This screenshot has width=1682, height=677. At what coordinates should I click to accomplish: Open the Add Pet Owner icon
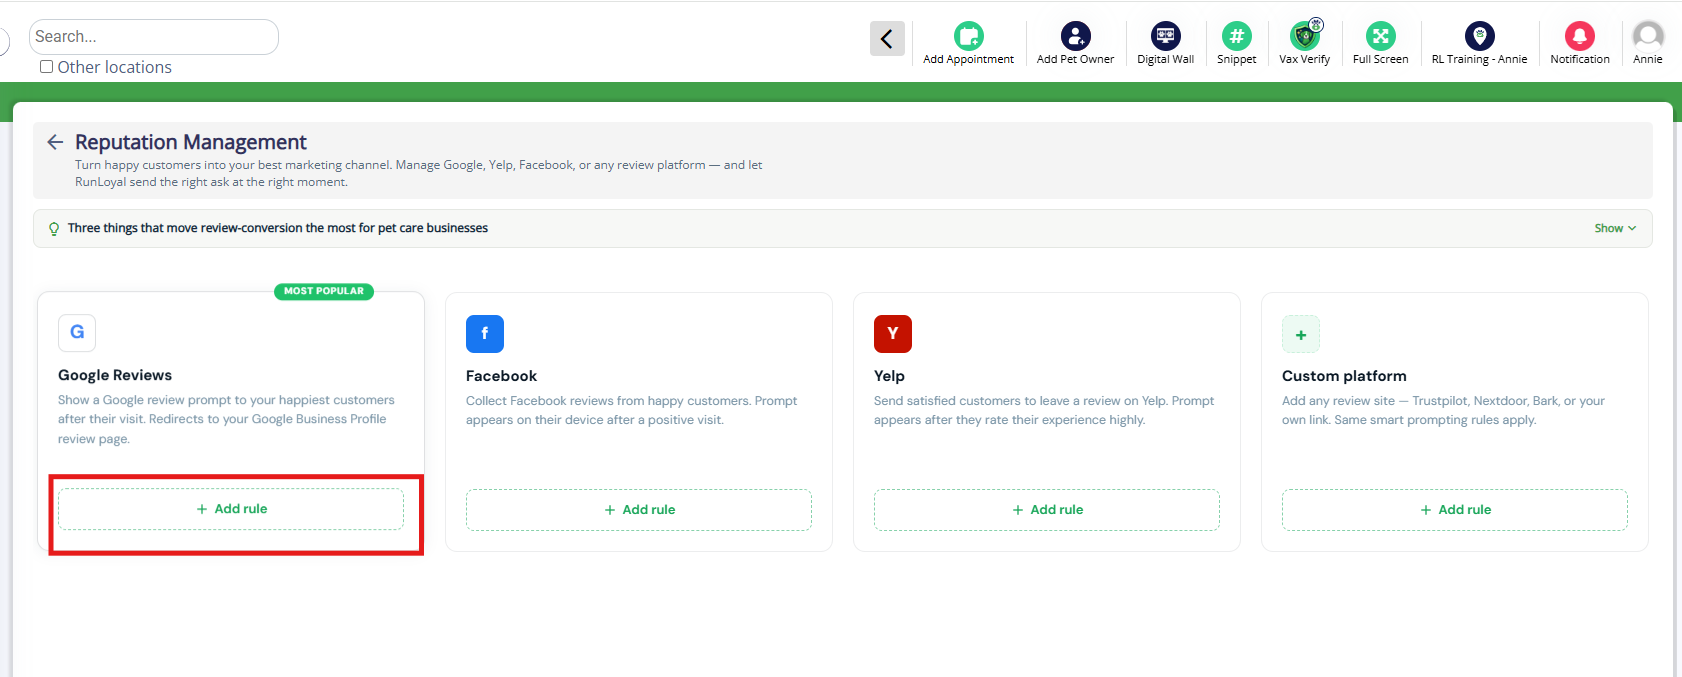(x=1076, y=36)
